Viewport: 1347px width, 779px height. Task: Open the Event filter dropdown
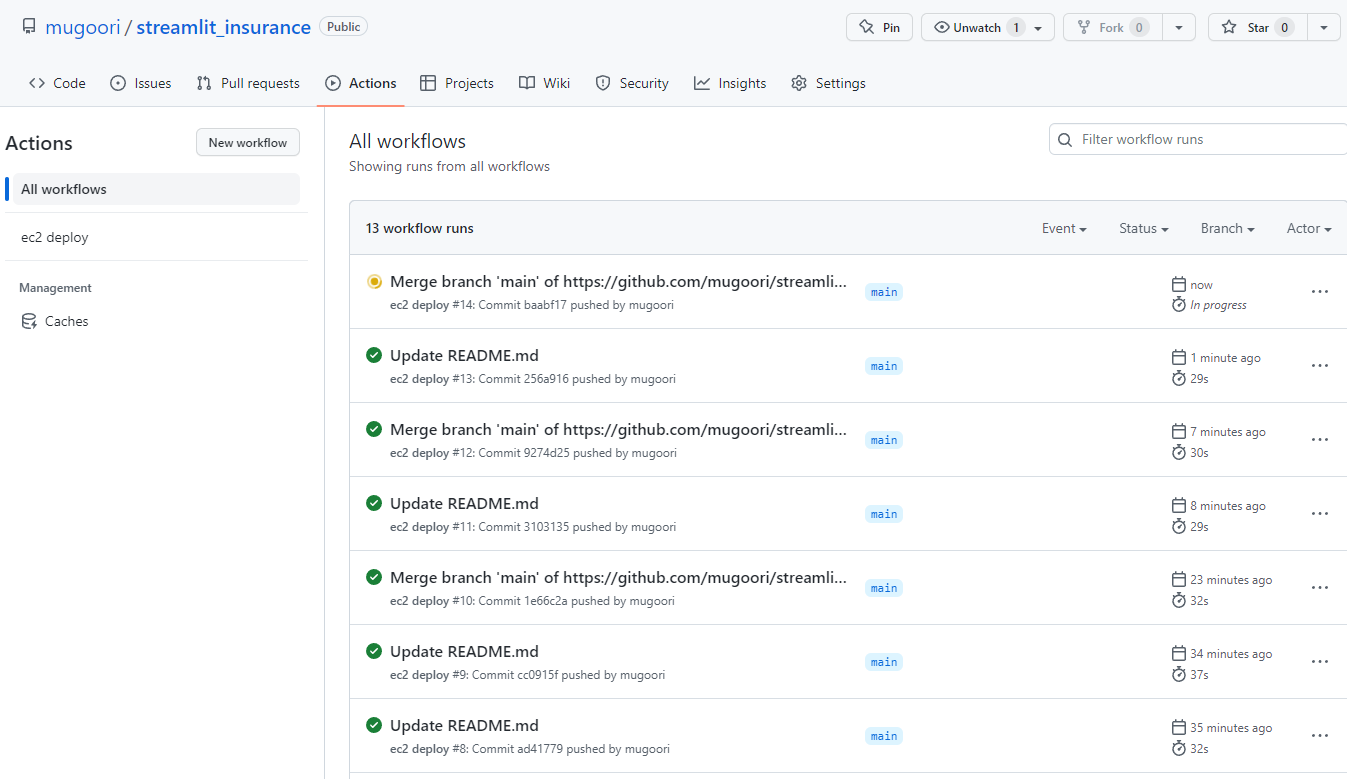point(1063,228)
